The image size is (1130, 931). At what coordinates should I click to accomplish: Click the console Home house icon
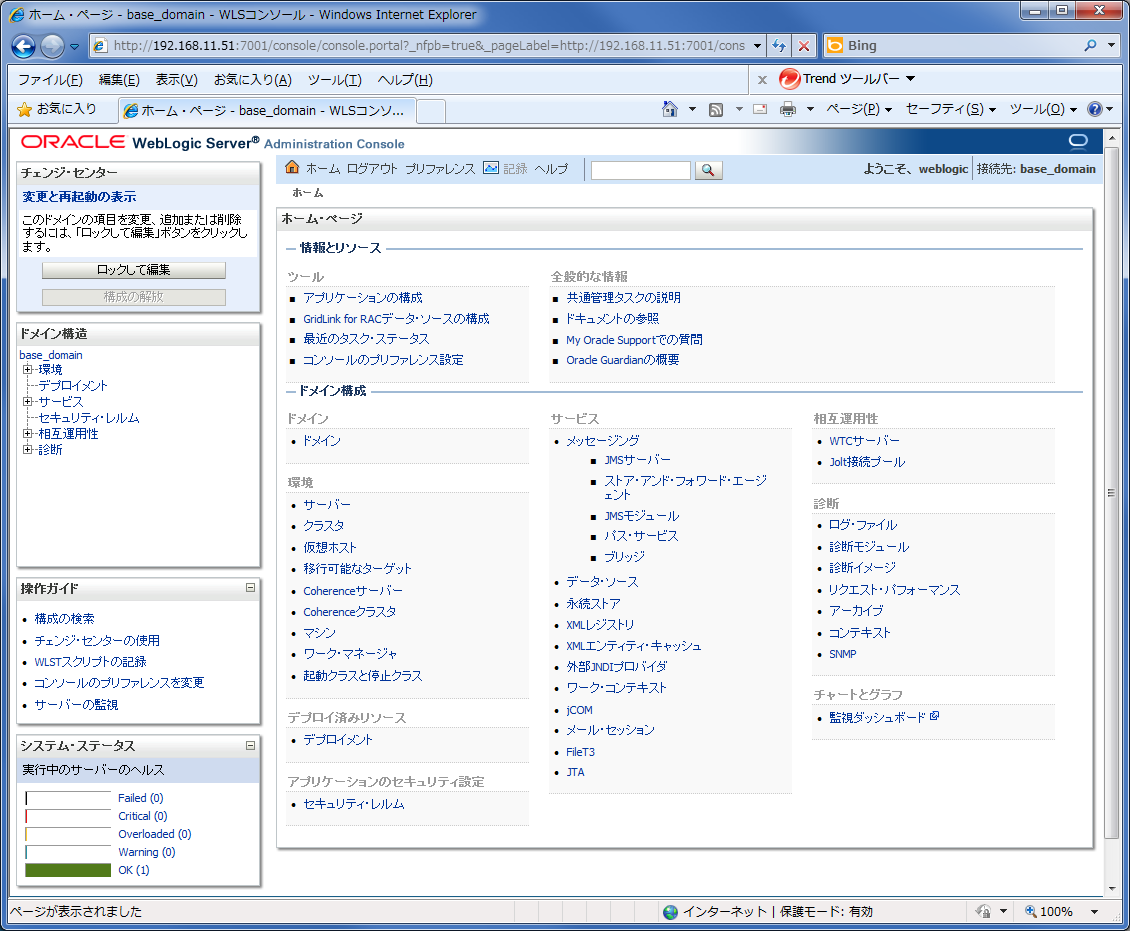point(292,167)
